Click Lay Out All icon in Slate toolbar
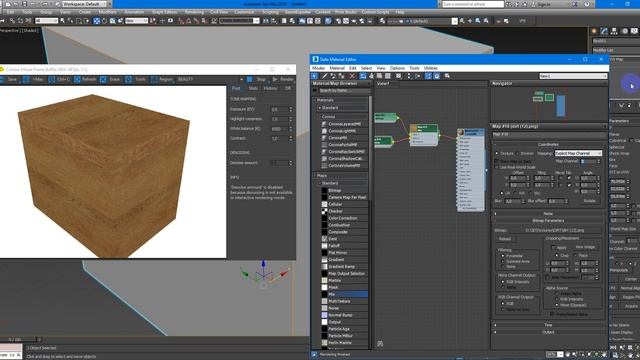The image size is (640, 360). 409,76
